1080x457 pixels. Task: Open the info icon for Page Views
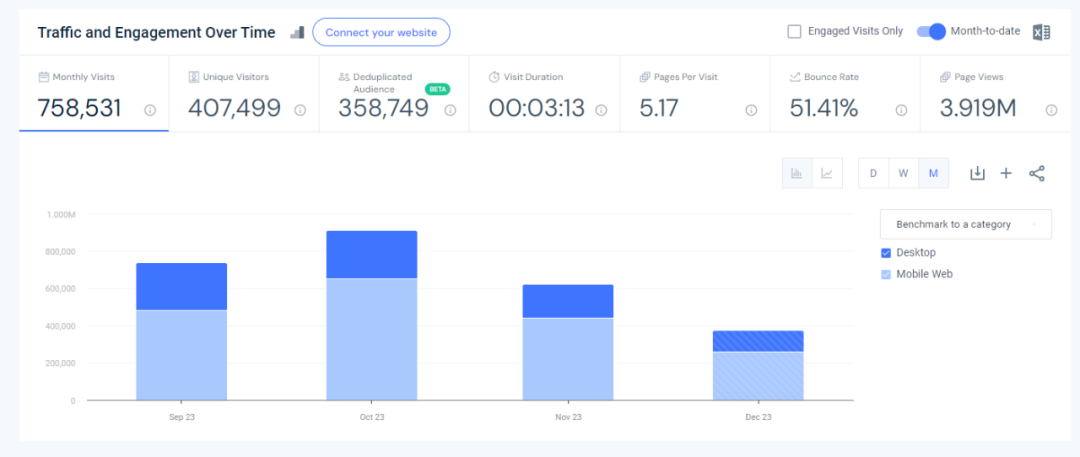(1051, 110)
